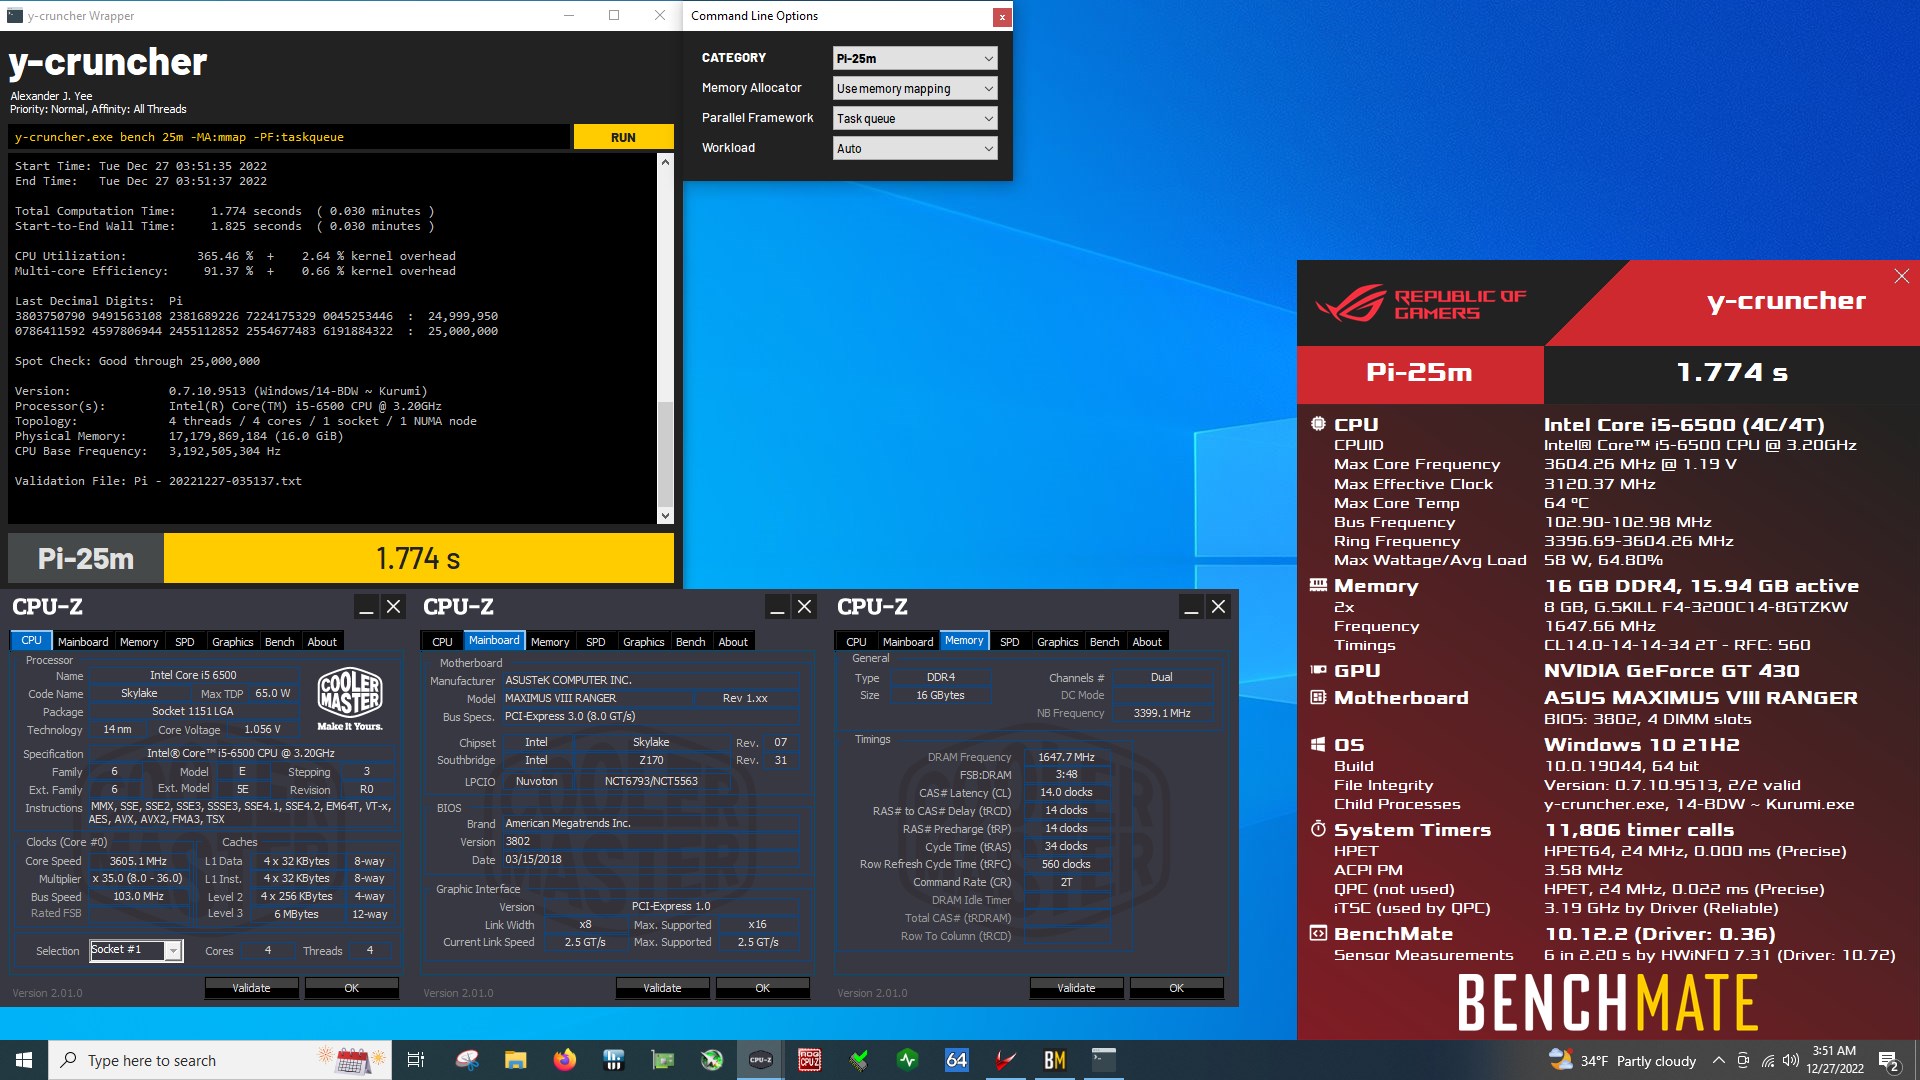Open Task View on the taskbar
Viewport: 1920px width, 1080px height.
coord(416,1060)
